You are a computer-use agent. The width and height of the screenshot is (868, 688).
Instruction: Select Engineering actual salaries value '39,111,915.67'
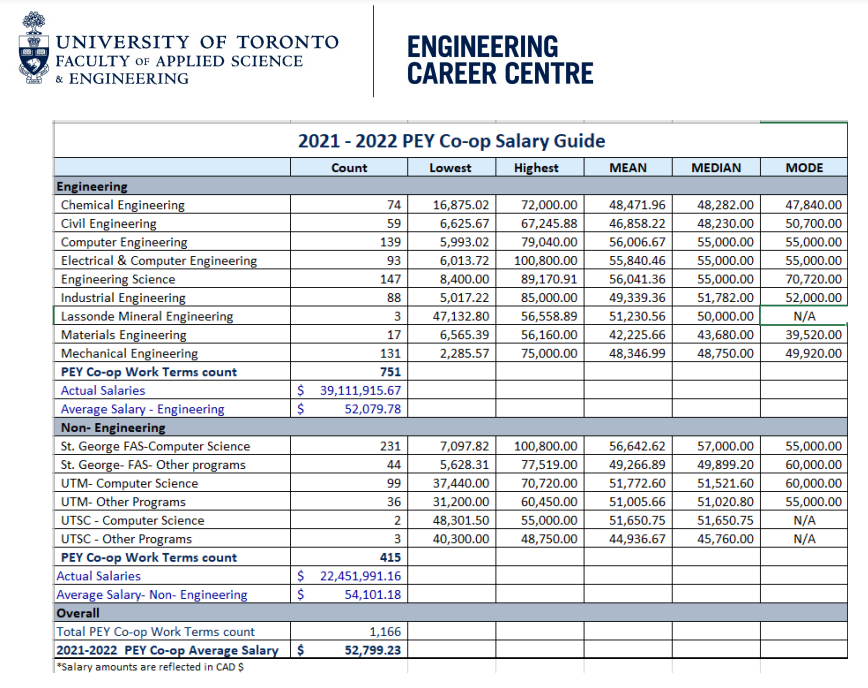360,390
